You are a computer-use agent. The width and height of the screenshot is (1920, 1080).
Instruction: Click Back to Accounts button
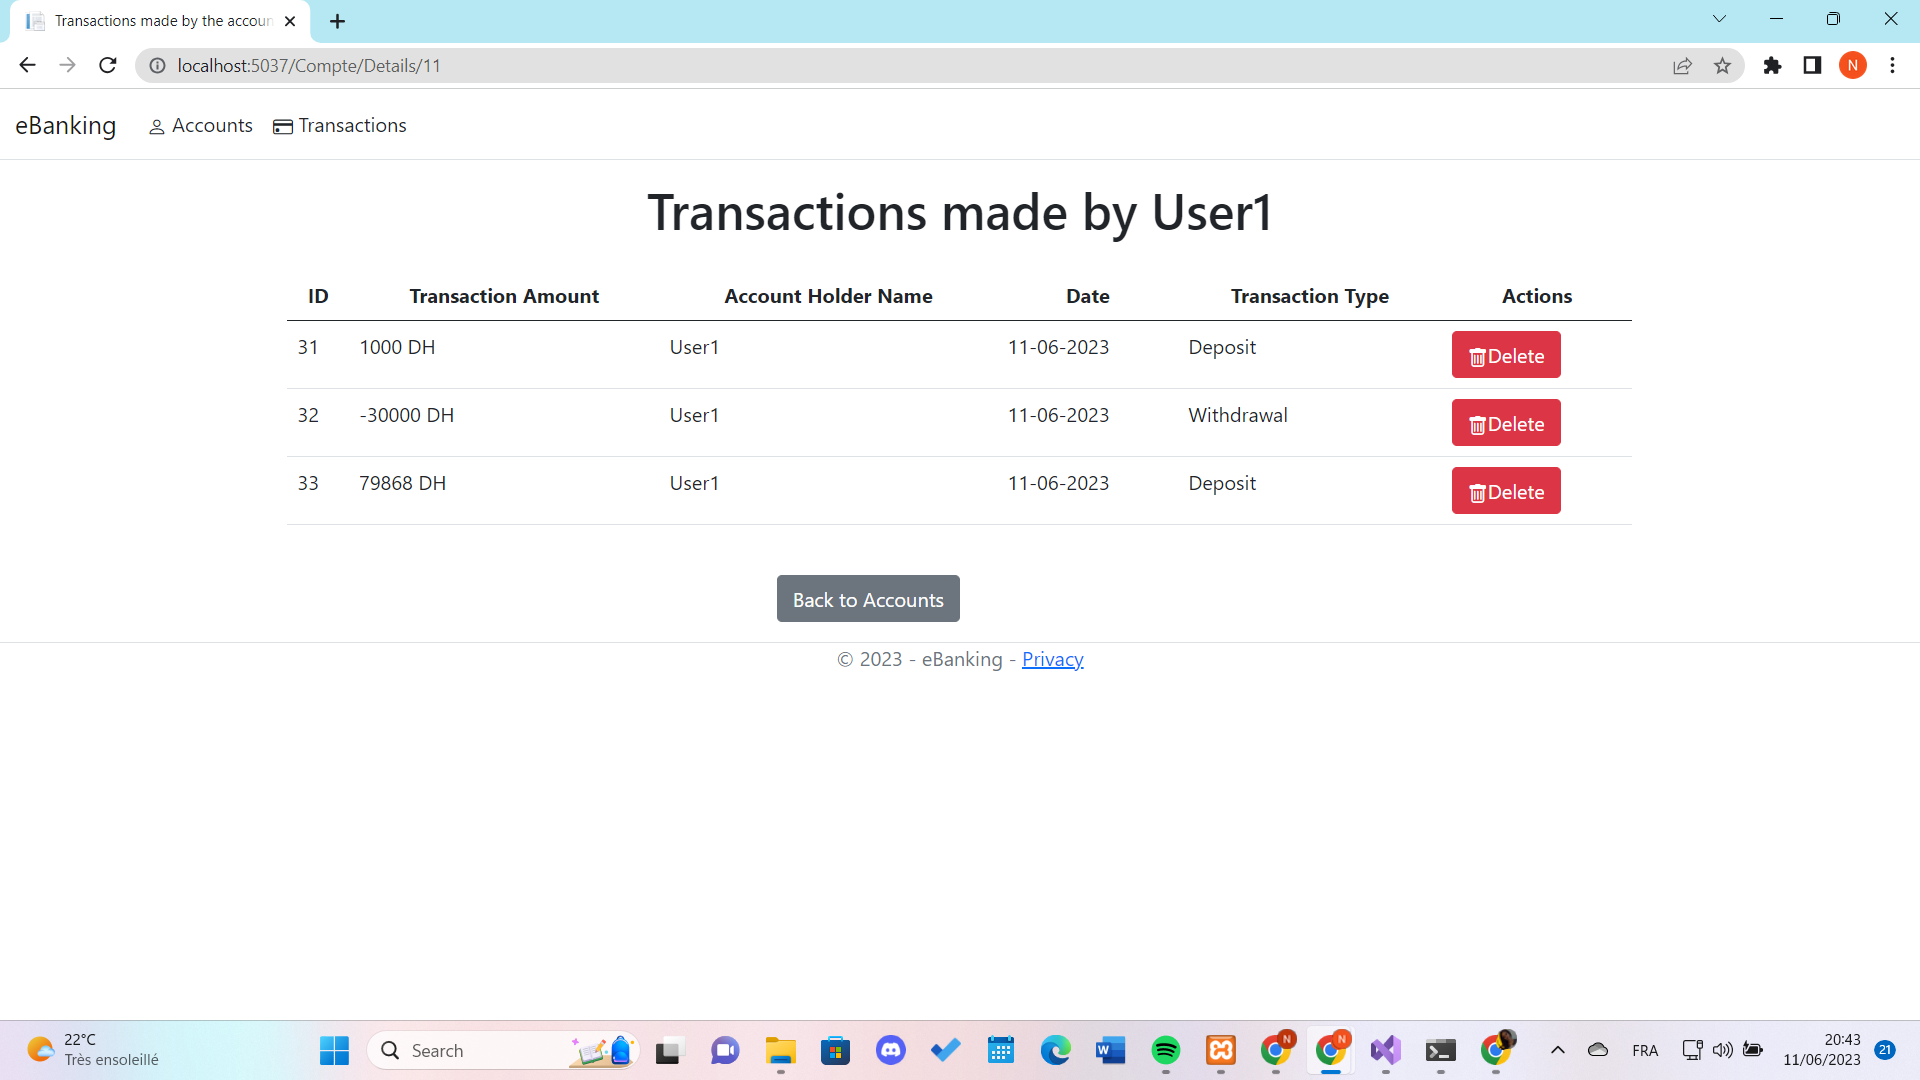pyautogui.click(x=867, y=599)
